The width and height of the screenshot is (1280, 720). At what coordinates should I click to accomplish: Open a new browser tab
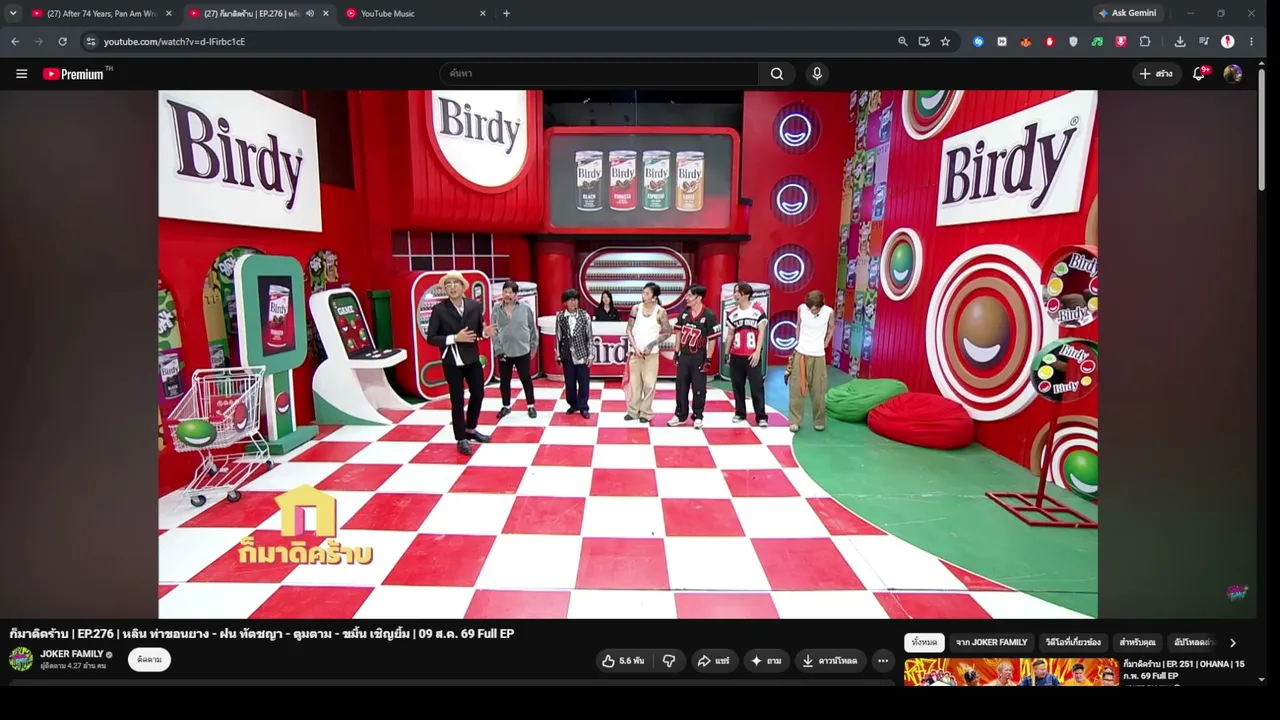(x=506, y=14)
